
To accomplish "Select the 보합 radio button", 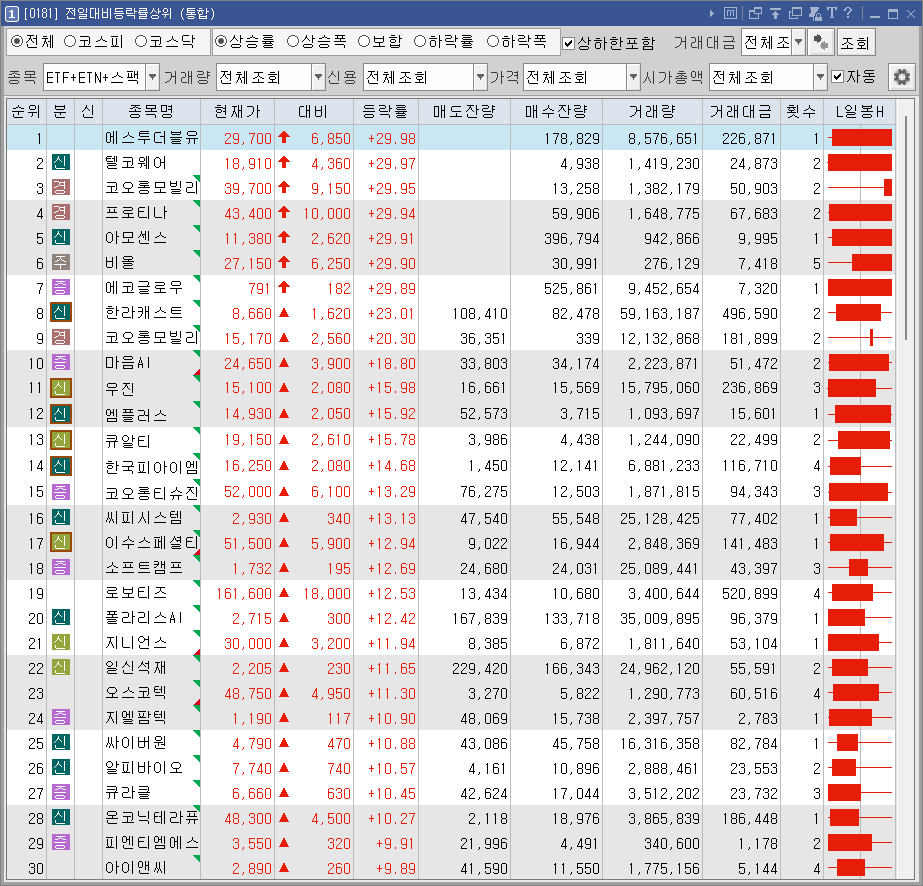I will [364, 41].
